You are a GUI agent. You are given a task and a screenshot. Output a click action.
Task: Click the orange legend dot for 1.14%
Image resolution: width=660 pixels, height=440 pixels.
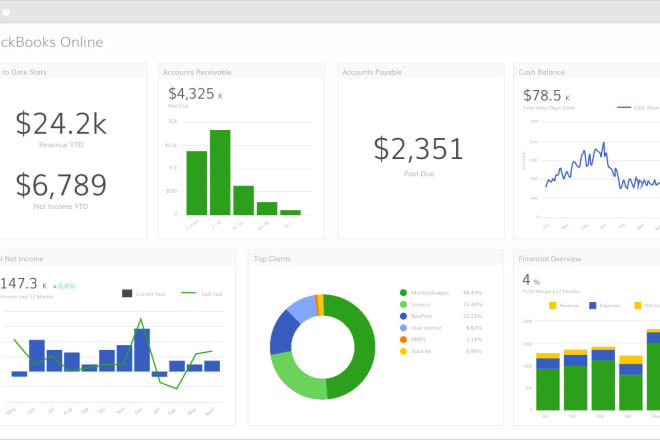point(403,339)
